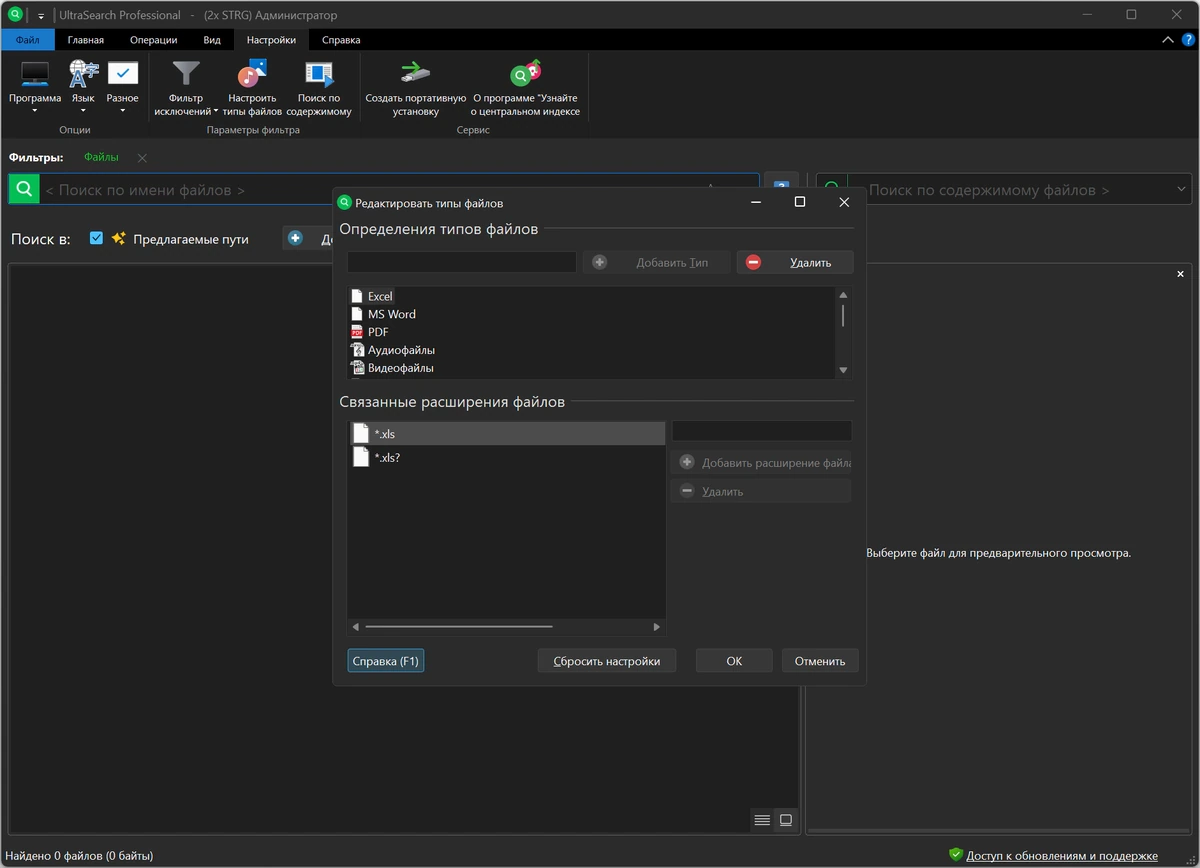Click the file types list scroll down arrow

point(843,370)
